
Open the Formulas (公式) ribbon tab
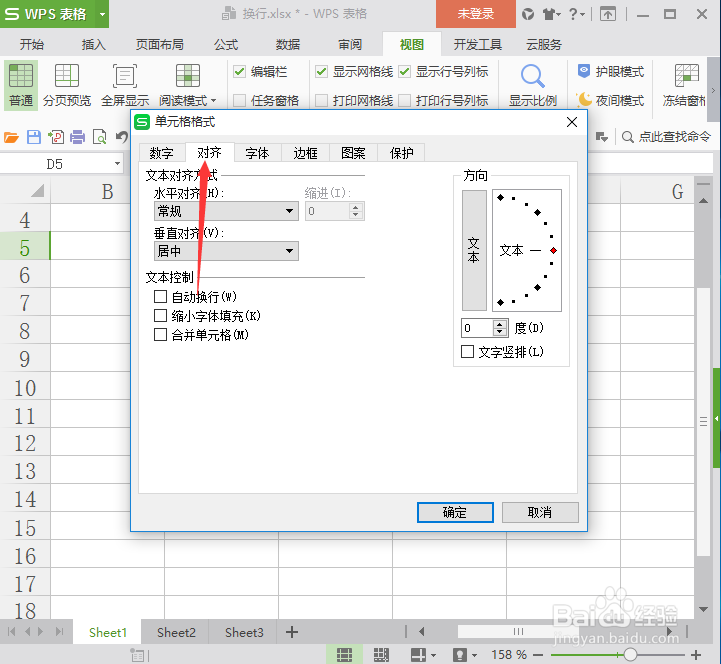[x=226, y=45]
